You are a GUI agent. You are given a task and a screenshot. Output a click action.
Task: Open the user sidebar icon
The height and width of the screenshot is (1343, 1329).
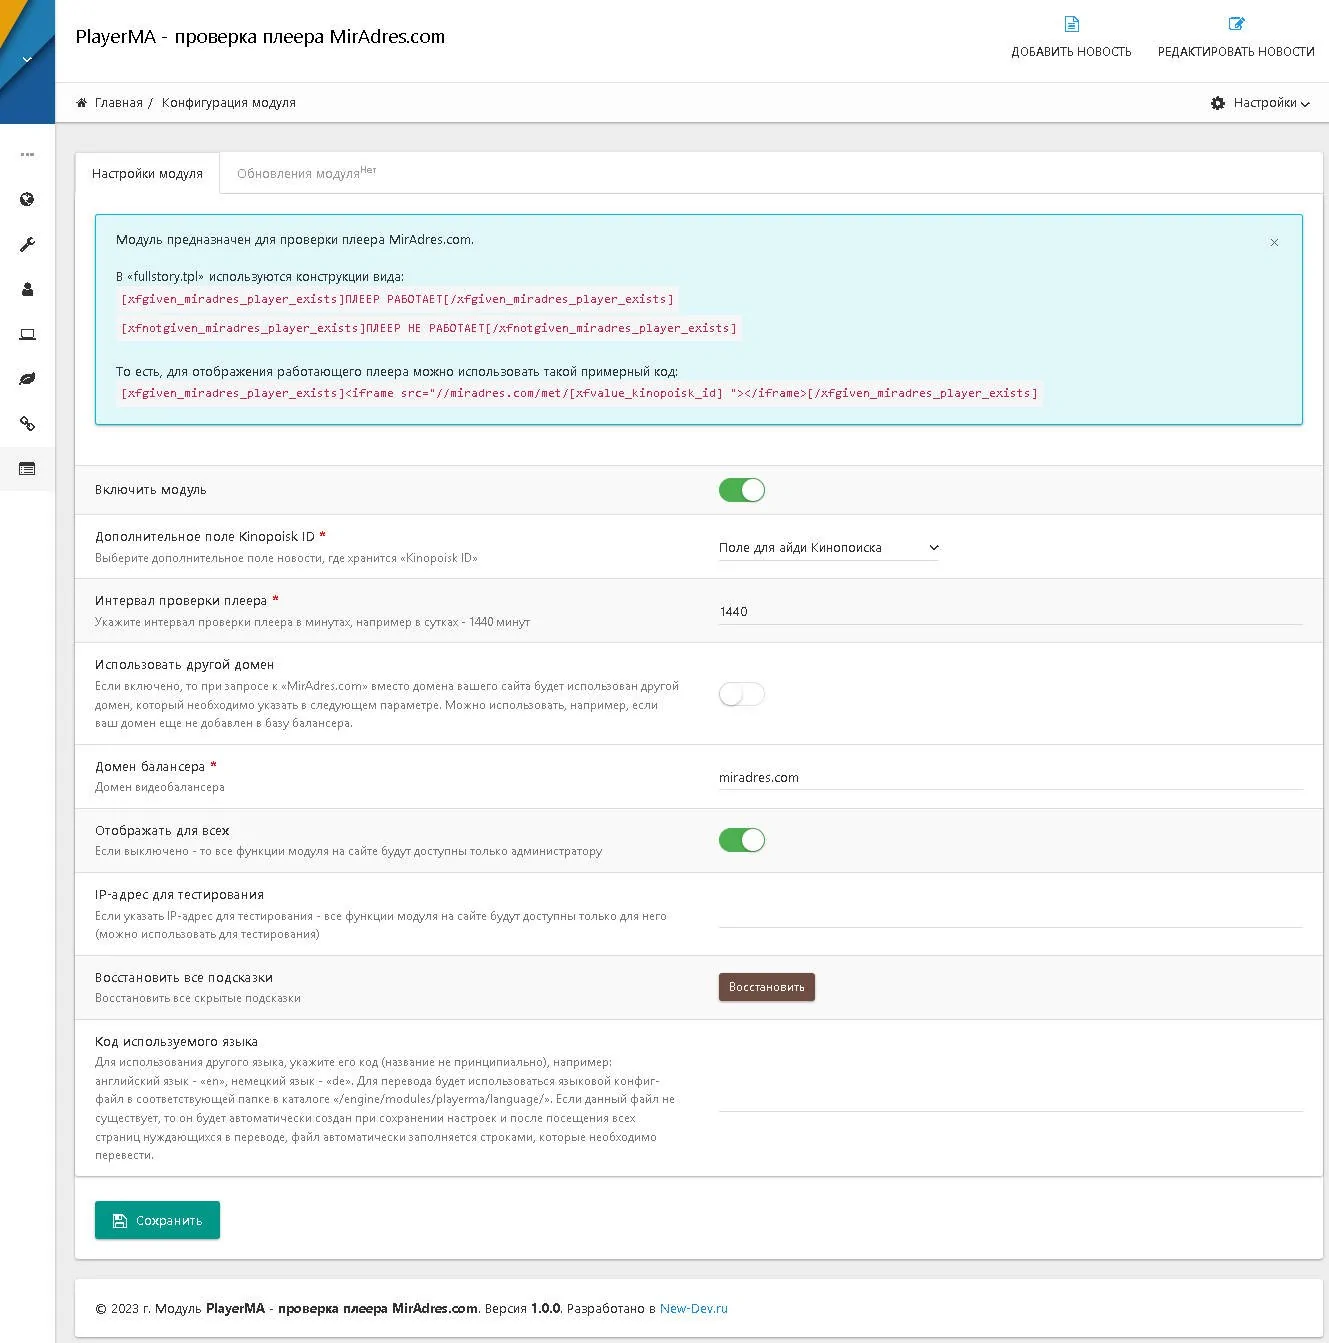[x=27, y=289]
